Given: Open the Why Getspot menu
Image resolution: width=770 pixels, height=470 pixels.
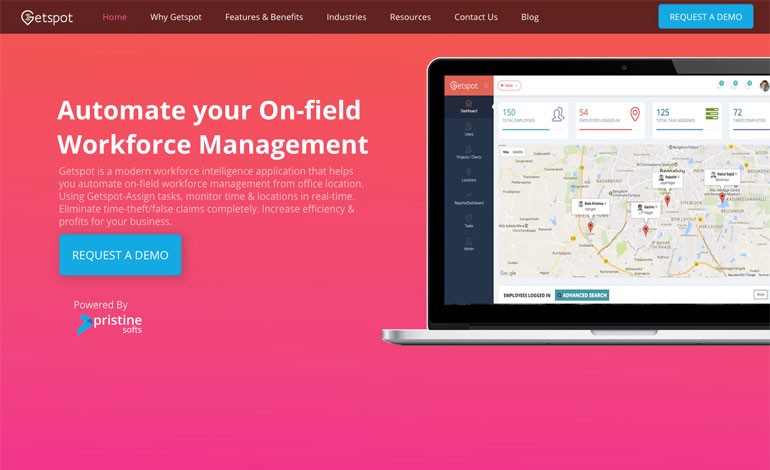Looking at the screenshot, I should point(176,17).
